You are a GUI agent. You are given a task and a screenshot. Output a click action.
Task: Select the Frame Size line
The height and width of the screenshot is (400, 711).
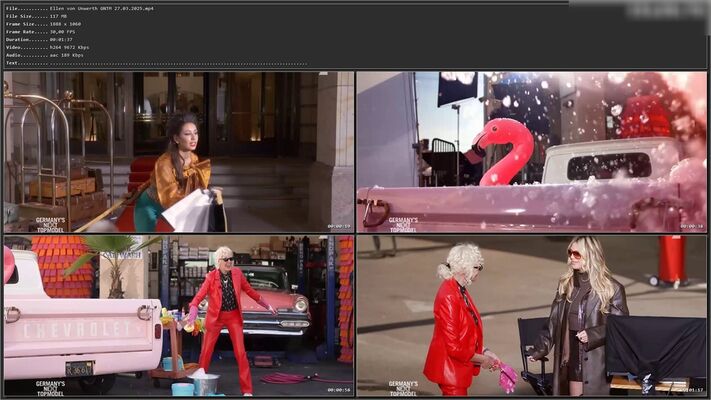click(x=43, y=24)
